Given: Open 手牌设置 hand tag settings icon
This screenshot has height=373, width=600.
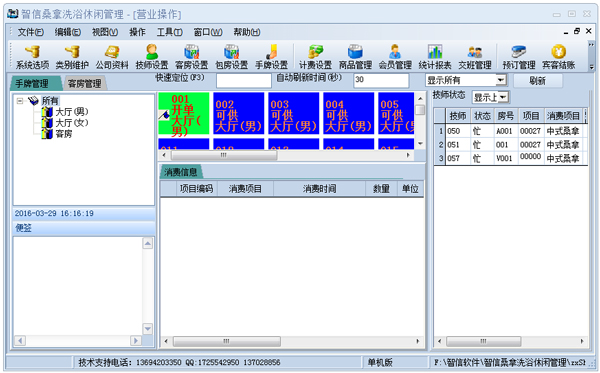Looking at the screenshot, I should tap(271, 57).
